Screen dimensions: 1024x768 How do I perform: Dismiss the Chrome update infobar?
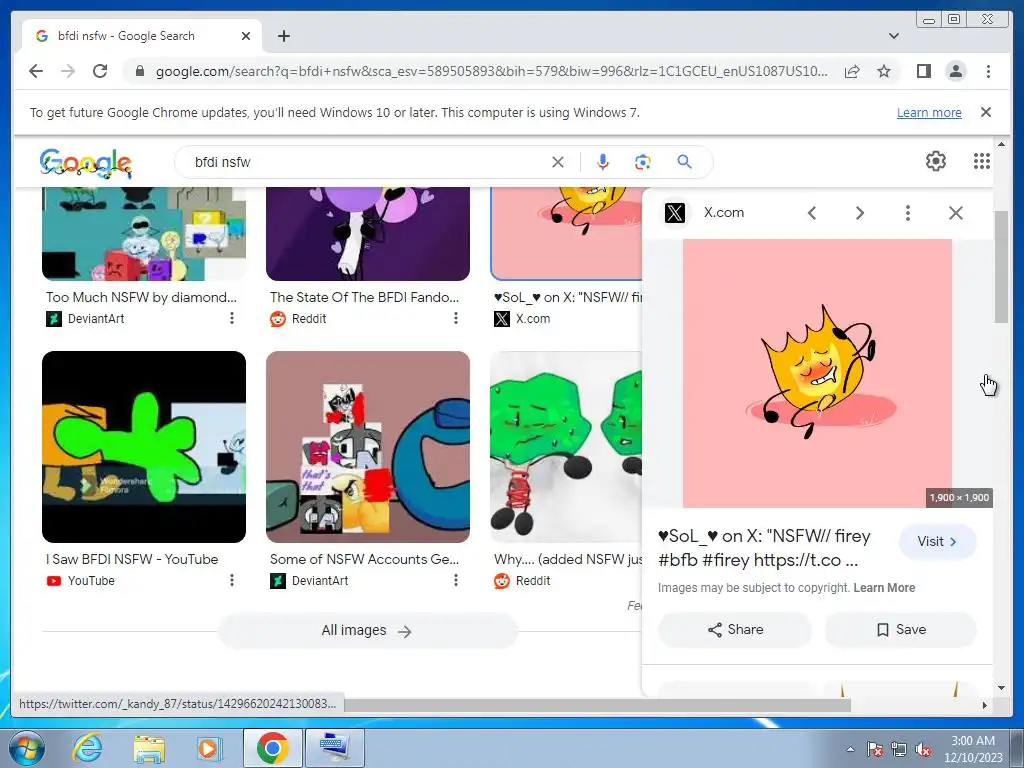[986, 112]
